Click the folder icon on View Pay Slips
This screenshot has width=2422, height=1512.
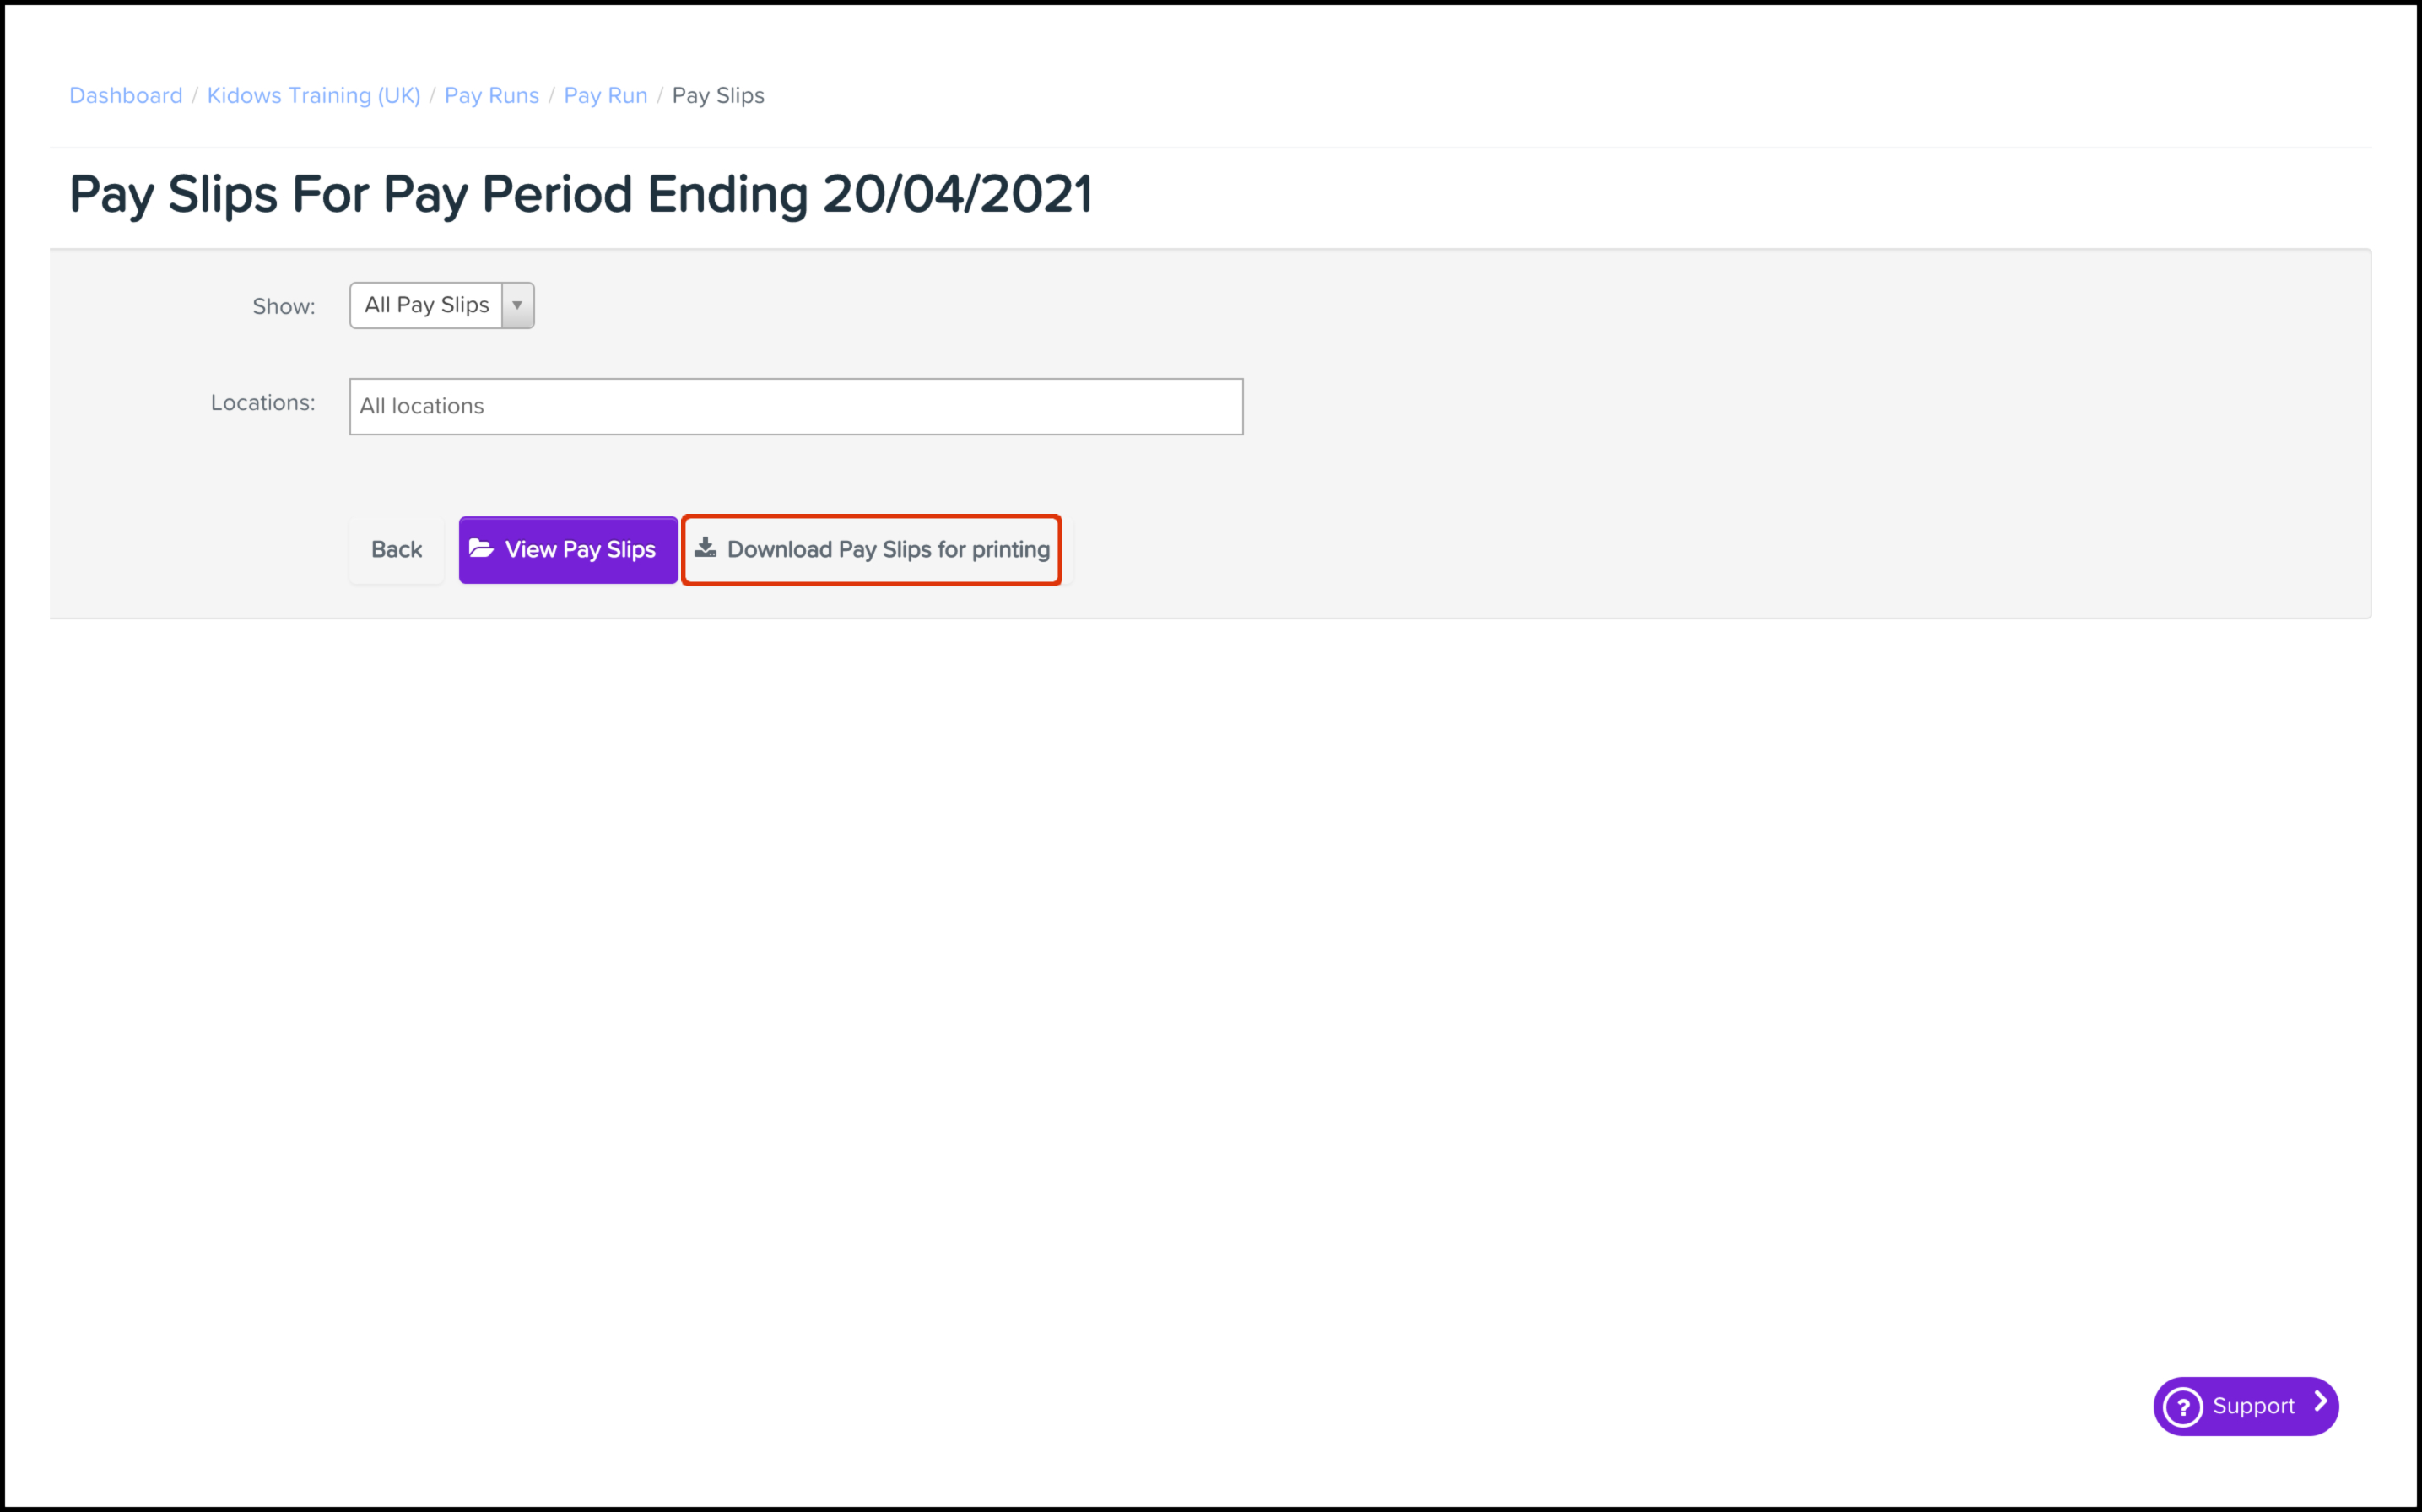[x=481, y=548]
